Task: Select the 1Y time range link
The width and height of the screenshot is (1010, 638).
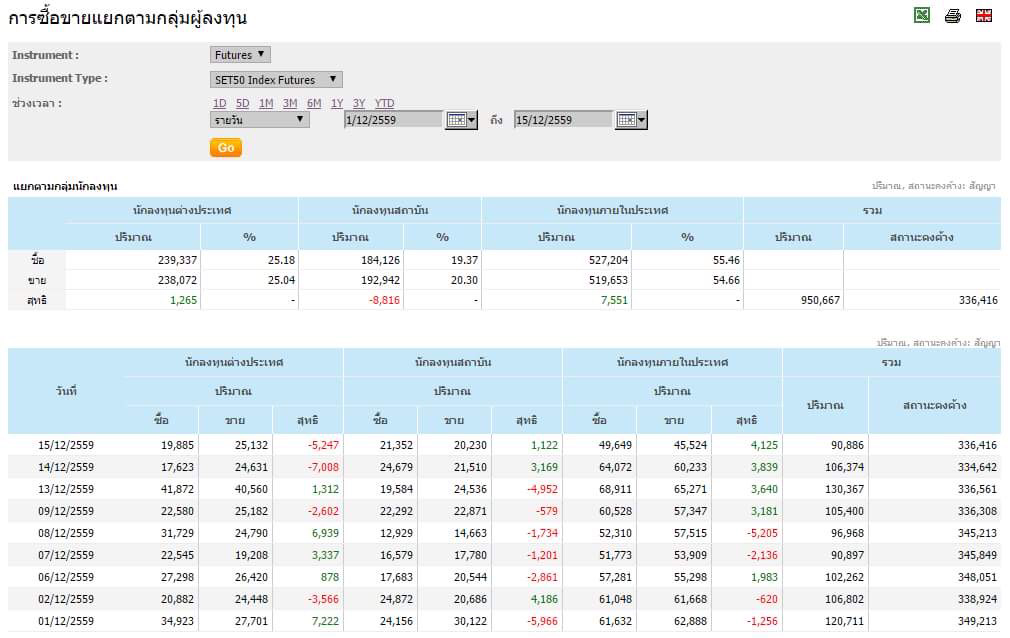Action: [x=337, y=103]
